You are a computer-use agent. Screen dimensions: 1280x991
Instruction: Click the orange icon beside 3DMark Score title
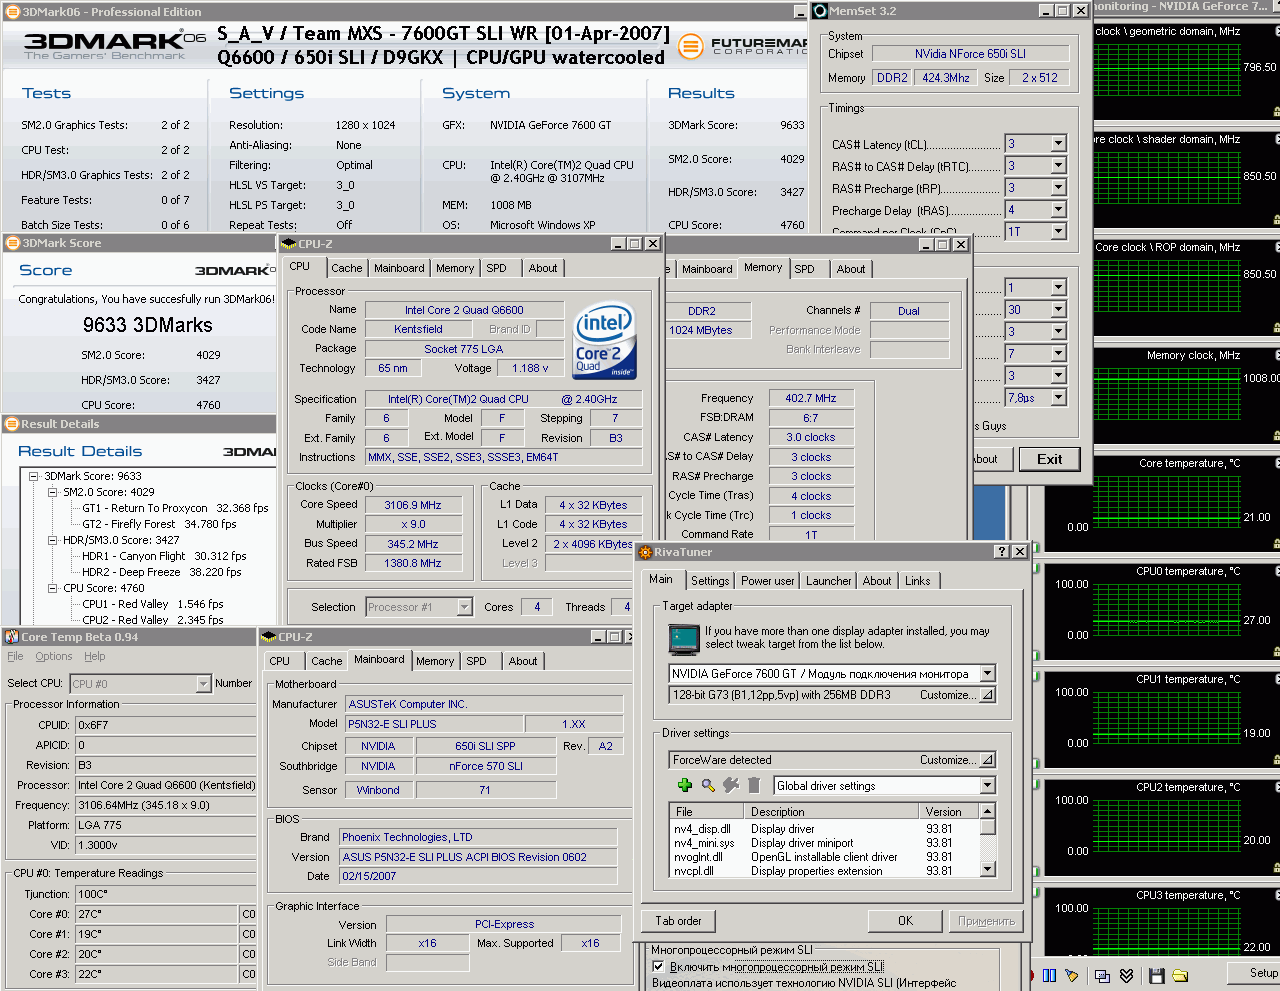click(13, 243)
